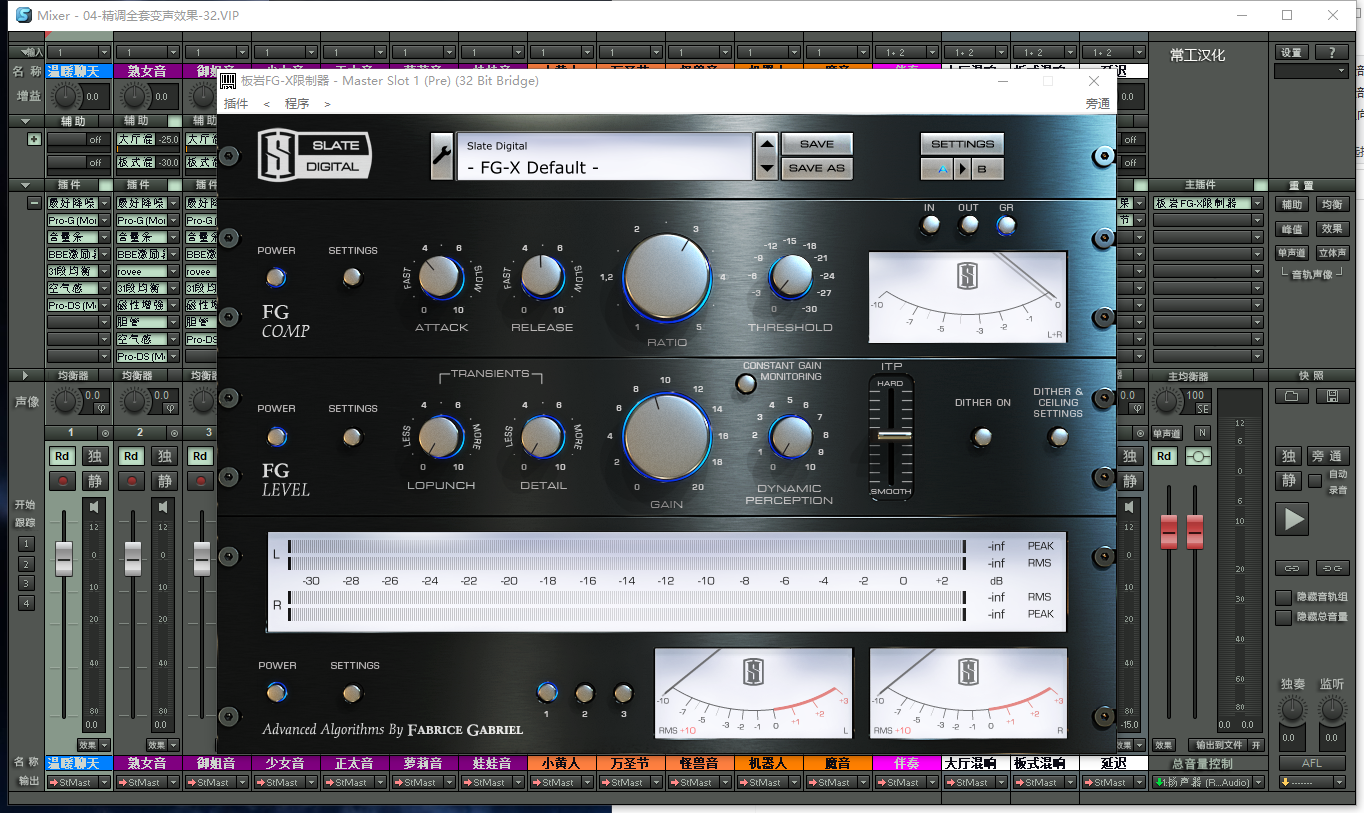This screenshot has height=813, width=1364.
Task: Click the wrench preset tool icon
Action: pos(442,157)
